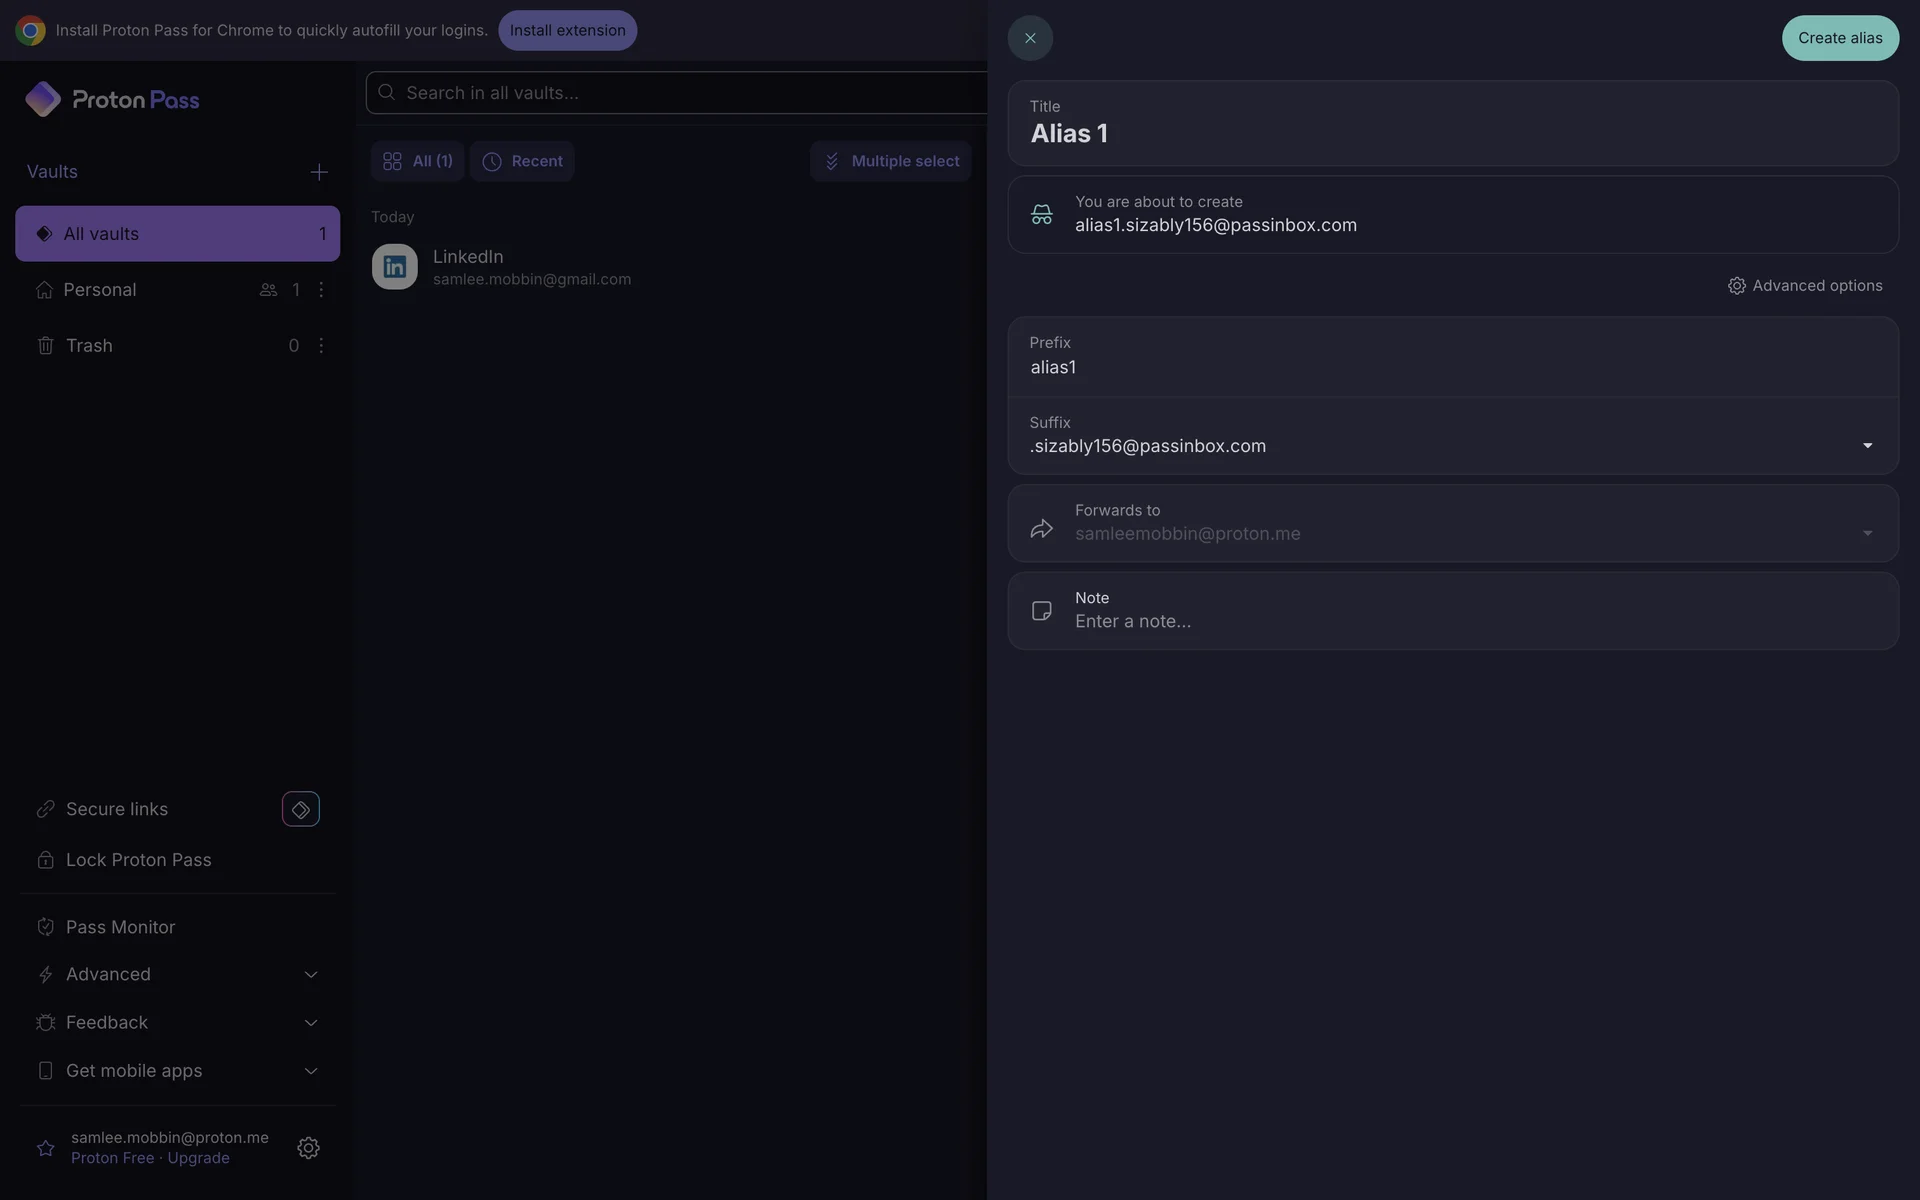The height and width of the screenshot is (1200, 1920).
Task: Open the Suffix dropdown
Action: [1866, 446]
